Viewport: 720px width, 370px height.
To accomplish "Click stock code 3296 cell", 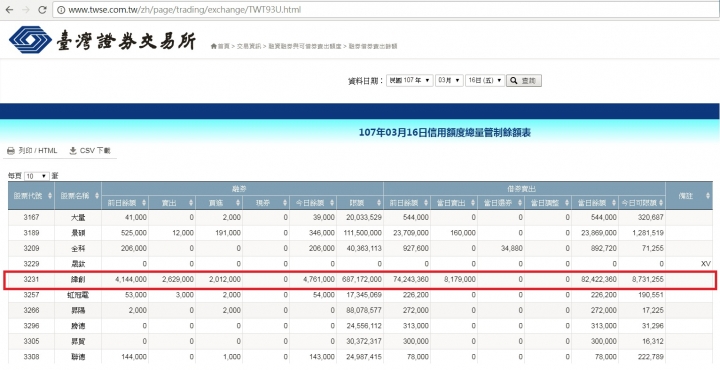I will click(x=31, y=326).
